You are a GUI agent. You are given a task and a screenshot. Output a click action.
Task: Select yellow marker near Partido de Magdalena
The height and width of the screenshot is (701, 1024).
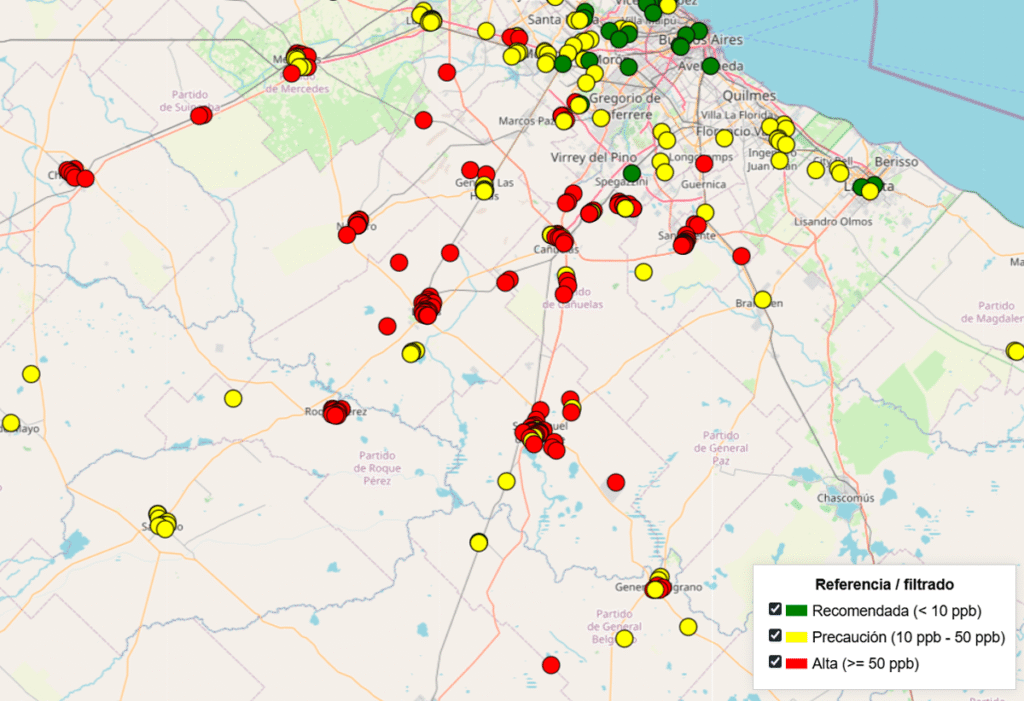(x=1015, y=351)
